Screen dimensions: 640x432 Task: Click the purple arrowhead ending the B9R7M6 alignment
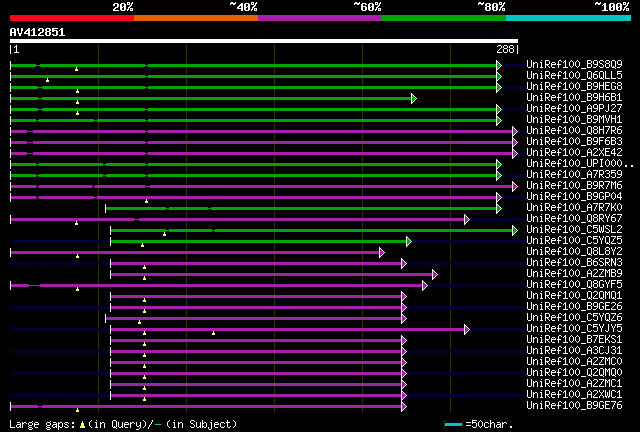point(515,187)
